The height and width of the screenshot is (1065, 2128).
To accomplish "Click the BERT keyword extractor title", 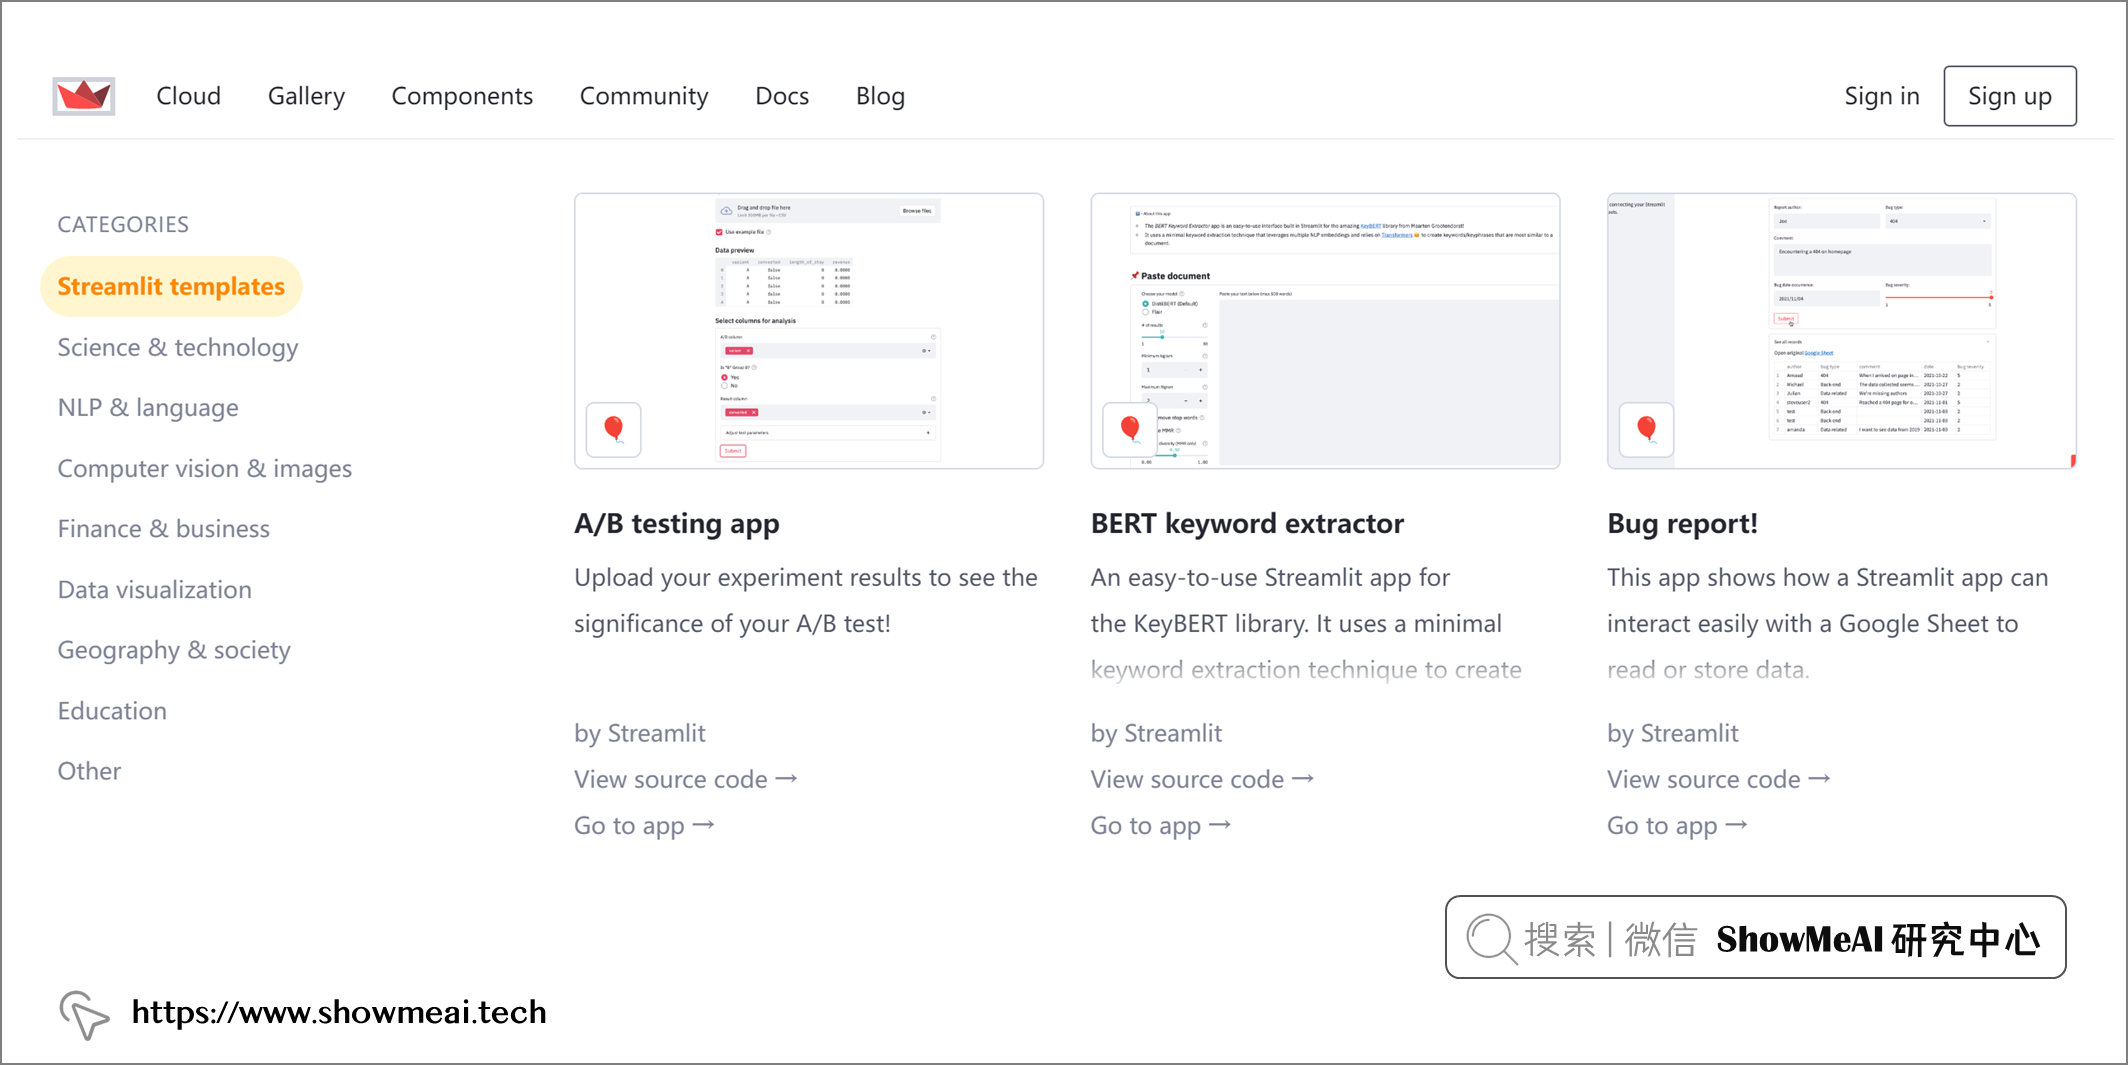I will tap(1247, 524).
